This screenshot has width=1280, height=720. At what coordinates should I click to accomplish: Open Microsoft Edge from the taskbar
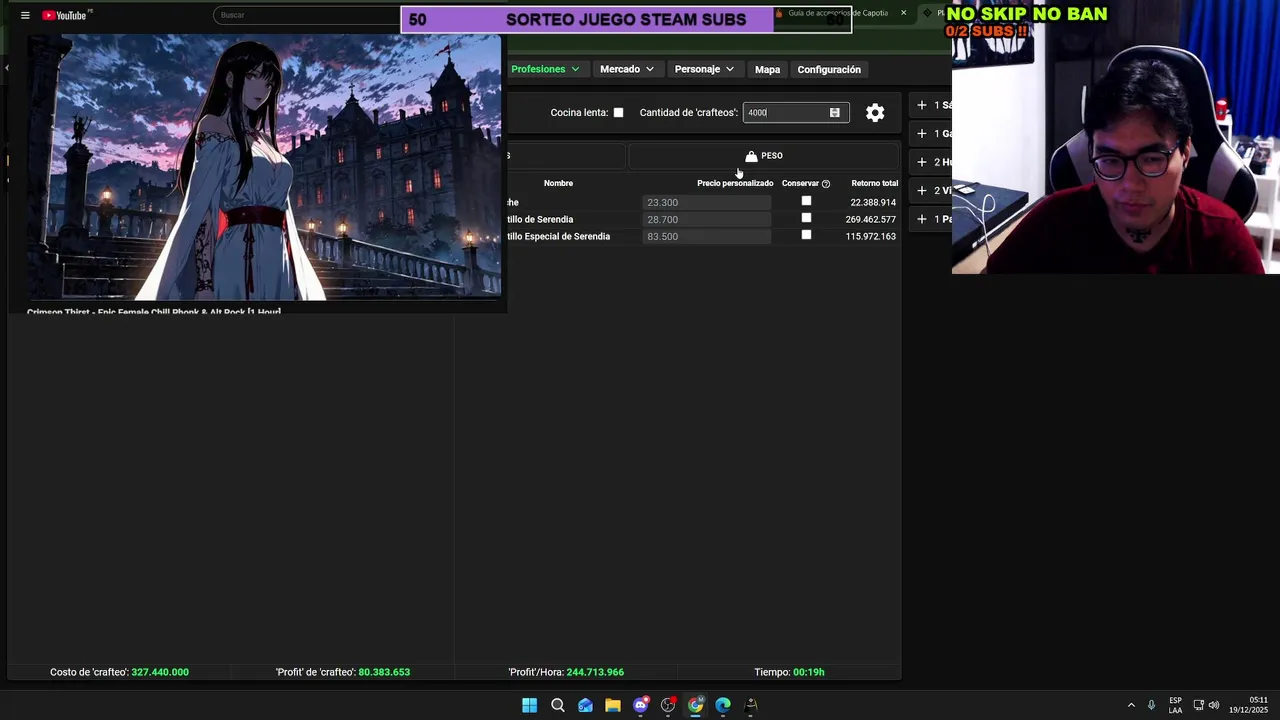tap(723, 705)
